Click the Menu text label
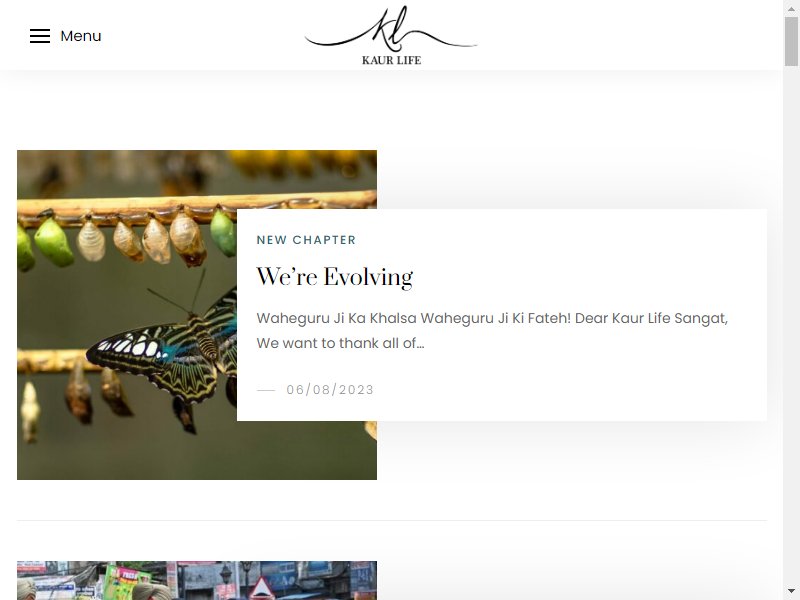The width and height of the screenshot is (800, 600). pyautogui.click(x=81, y=36)
